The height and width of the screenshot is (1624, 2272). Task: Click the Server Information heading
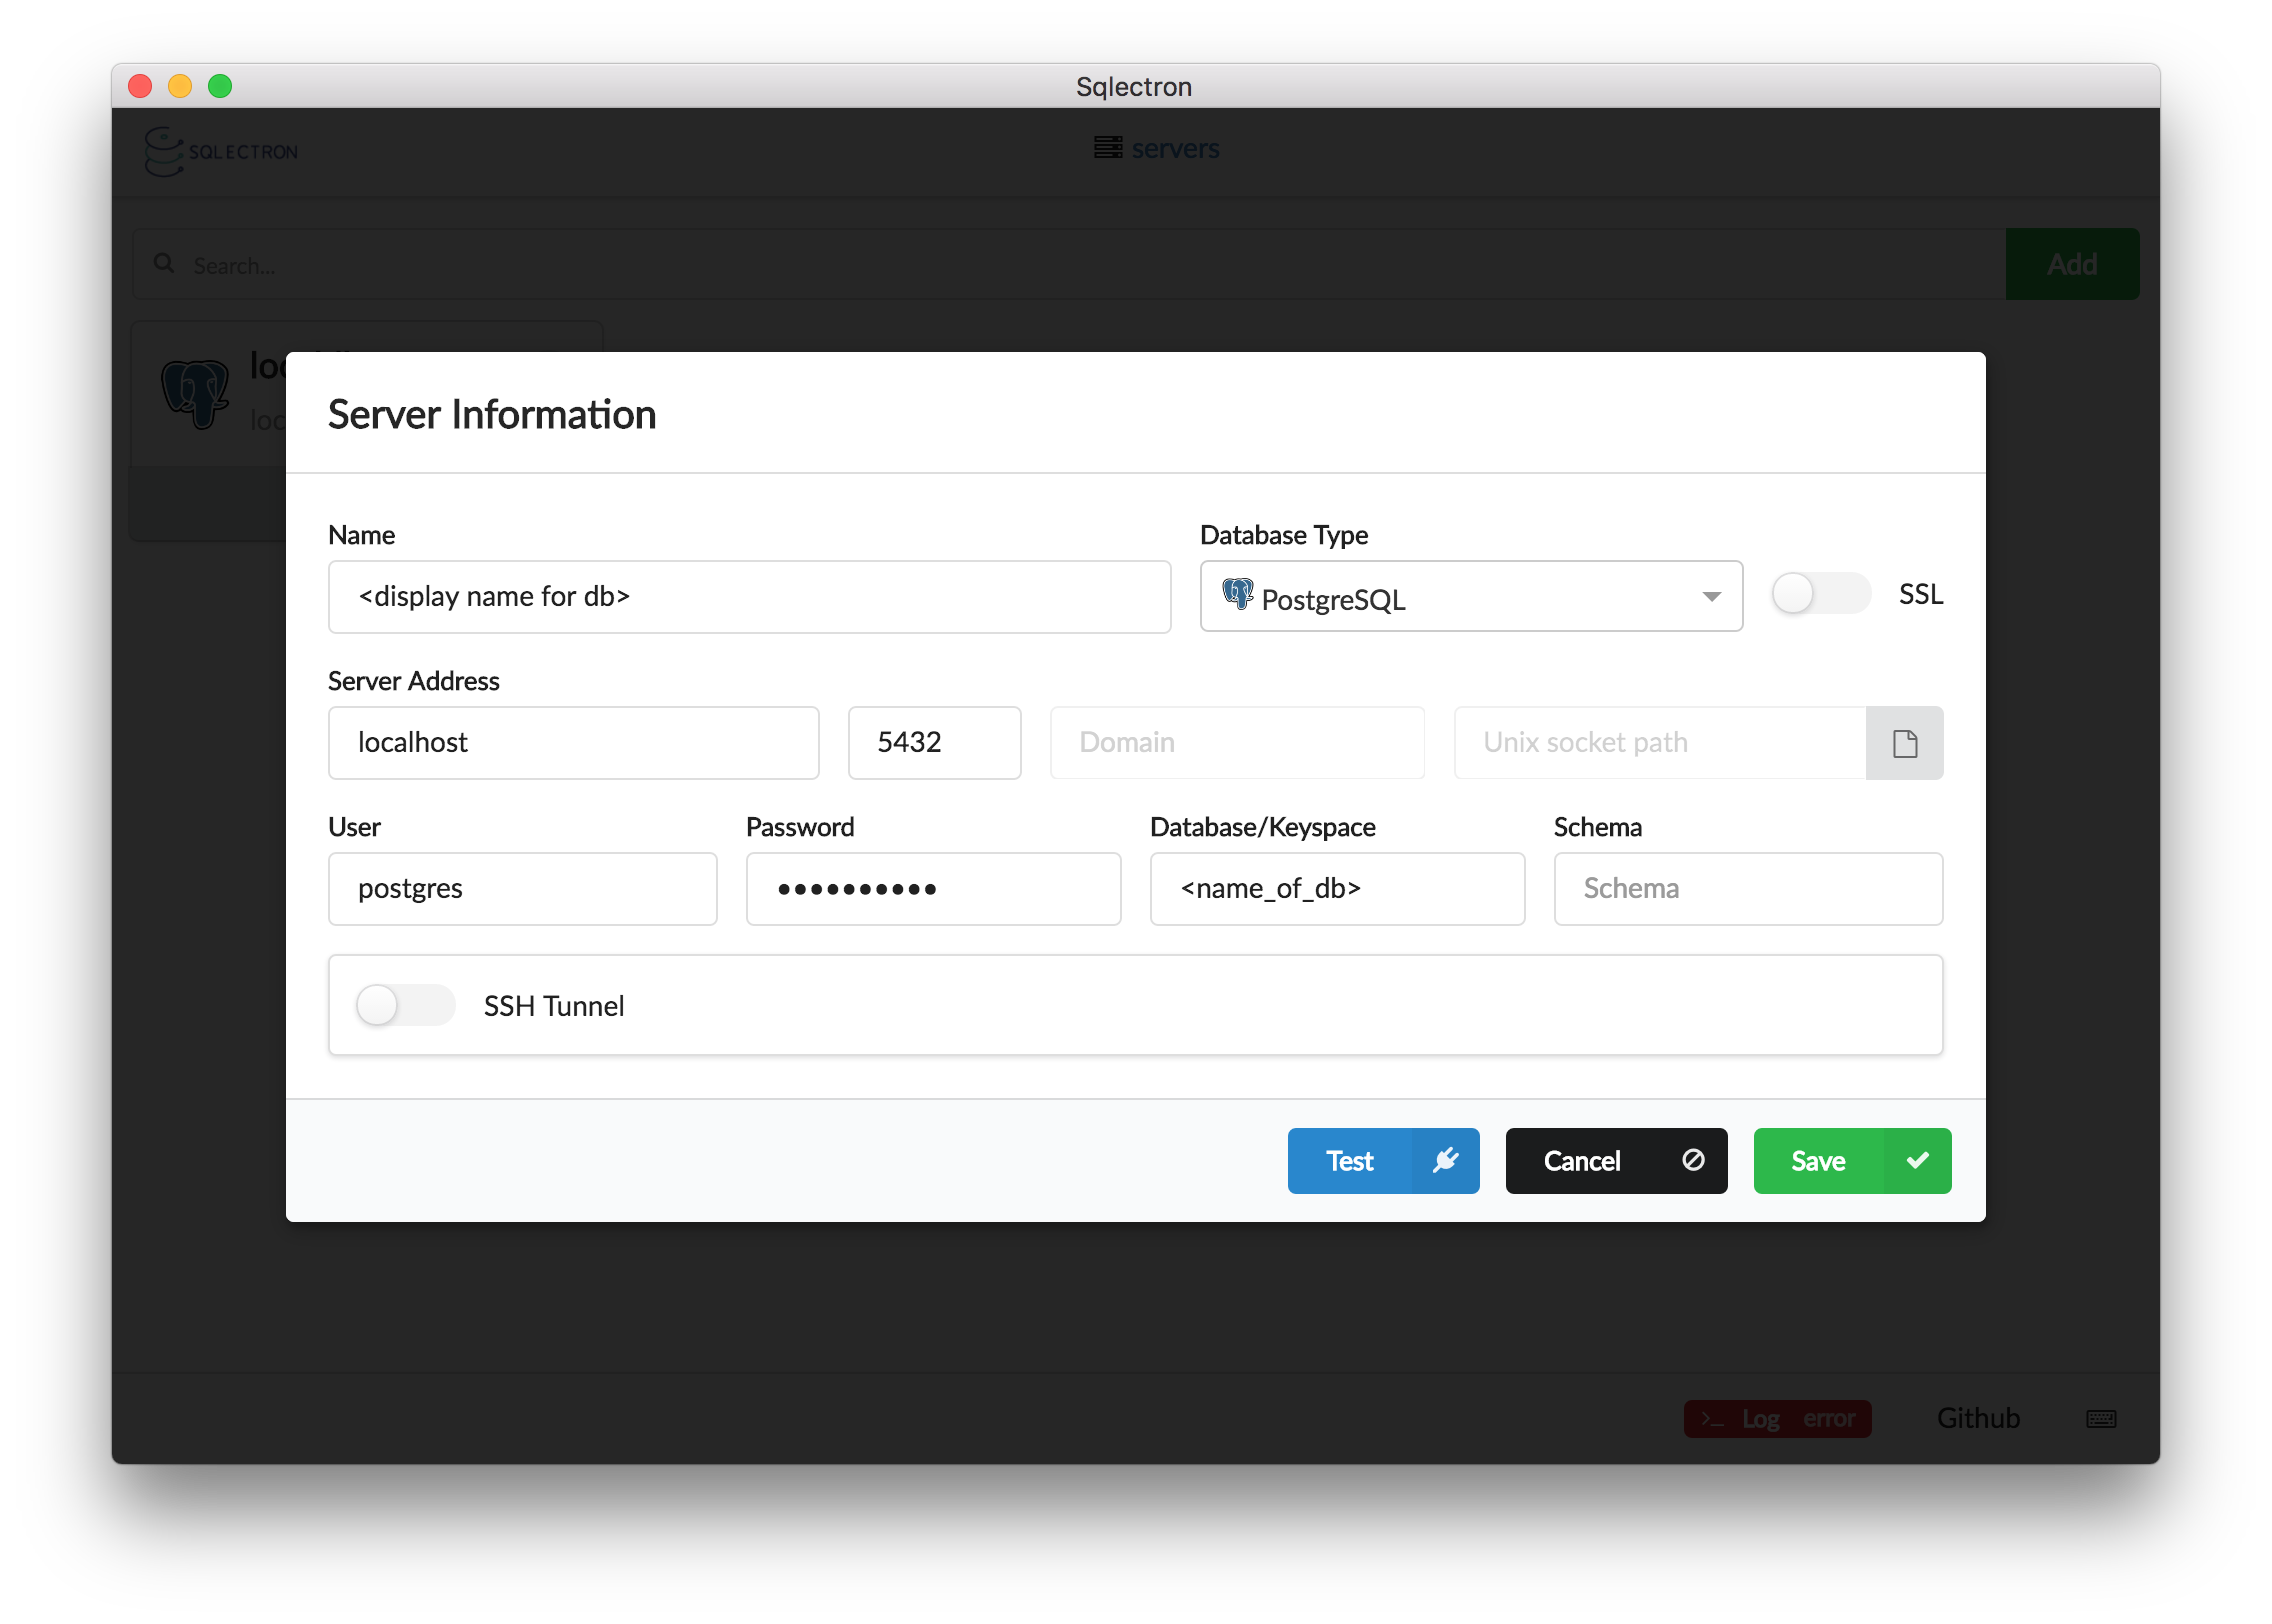coord(492,415)
